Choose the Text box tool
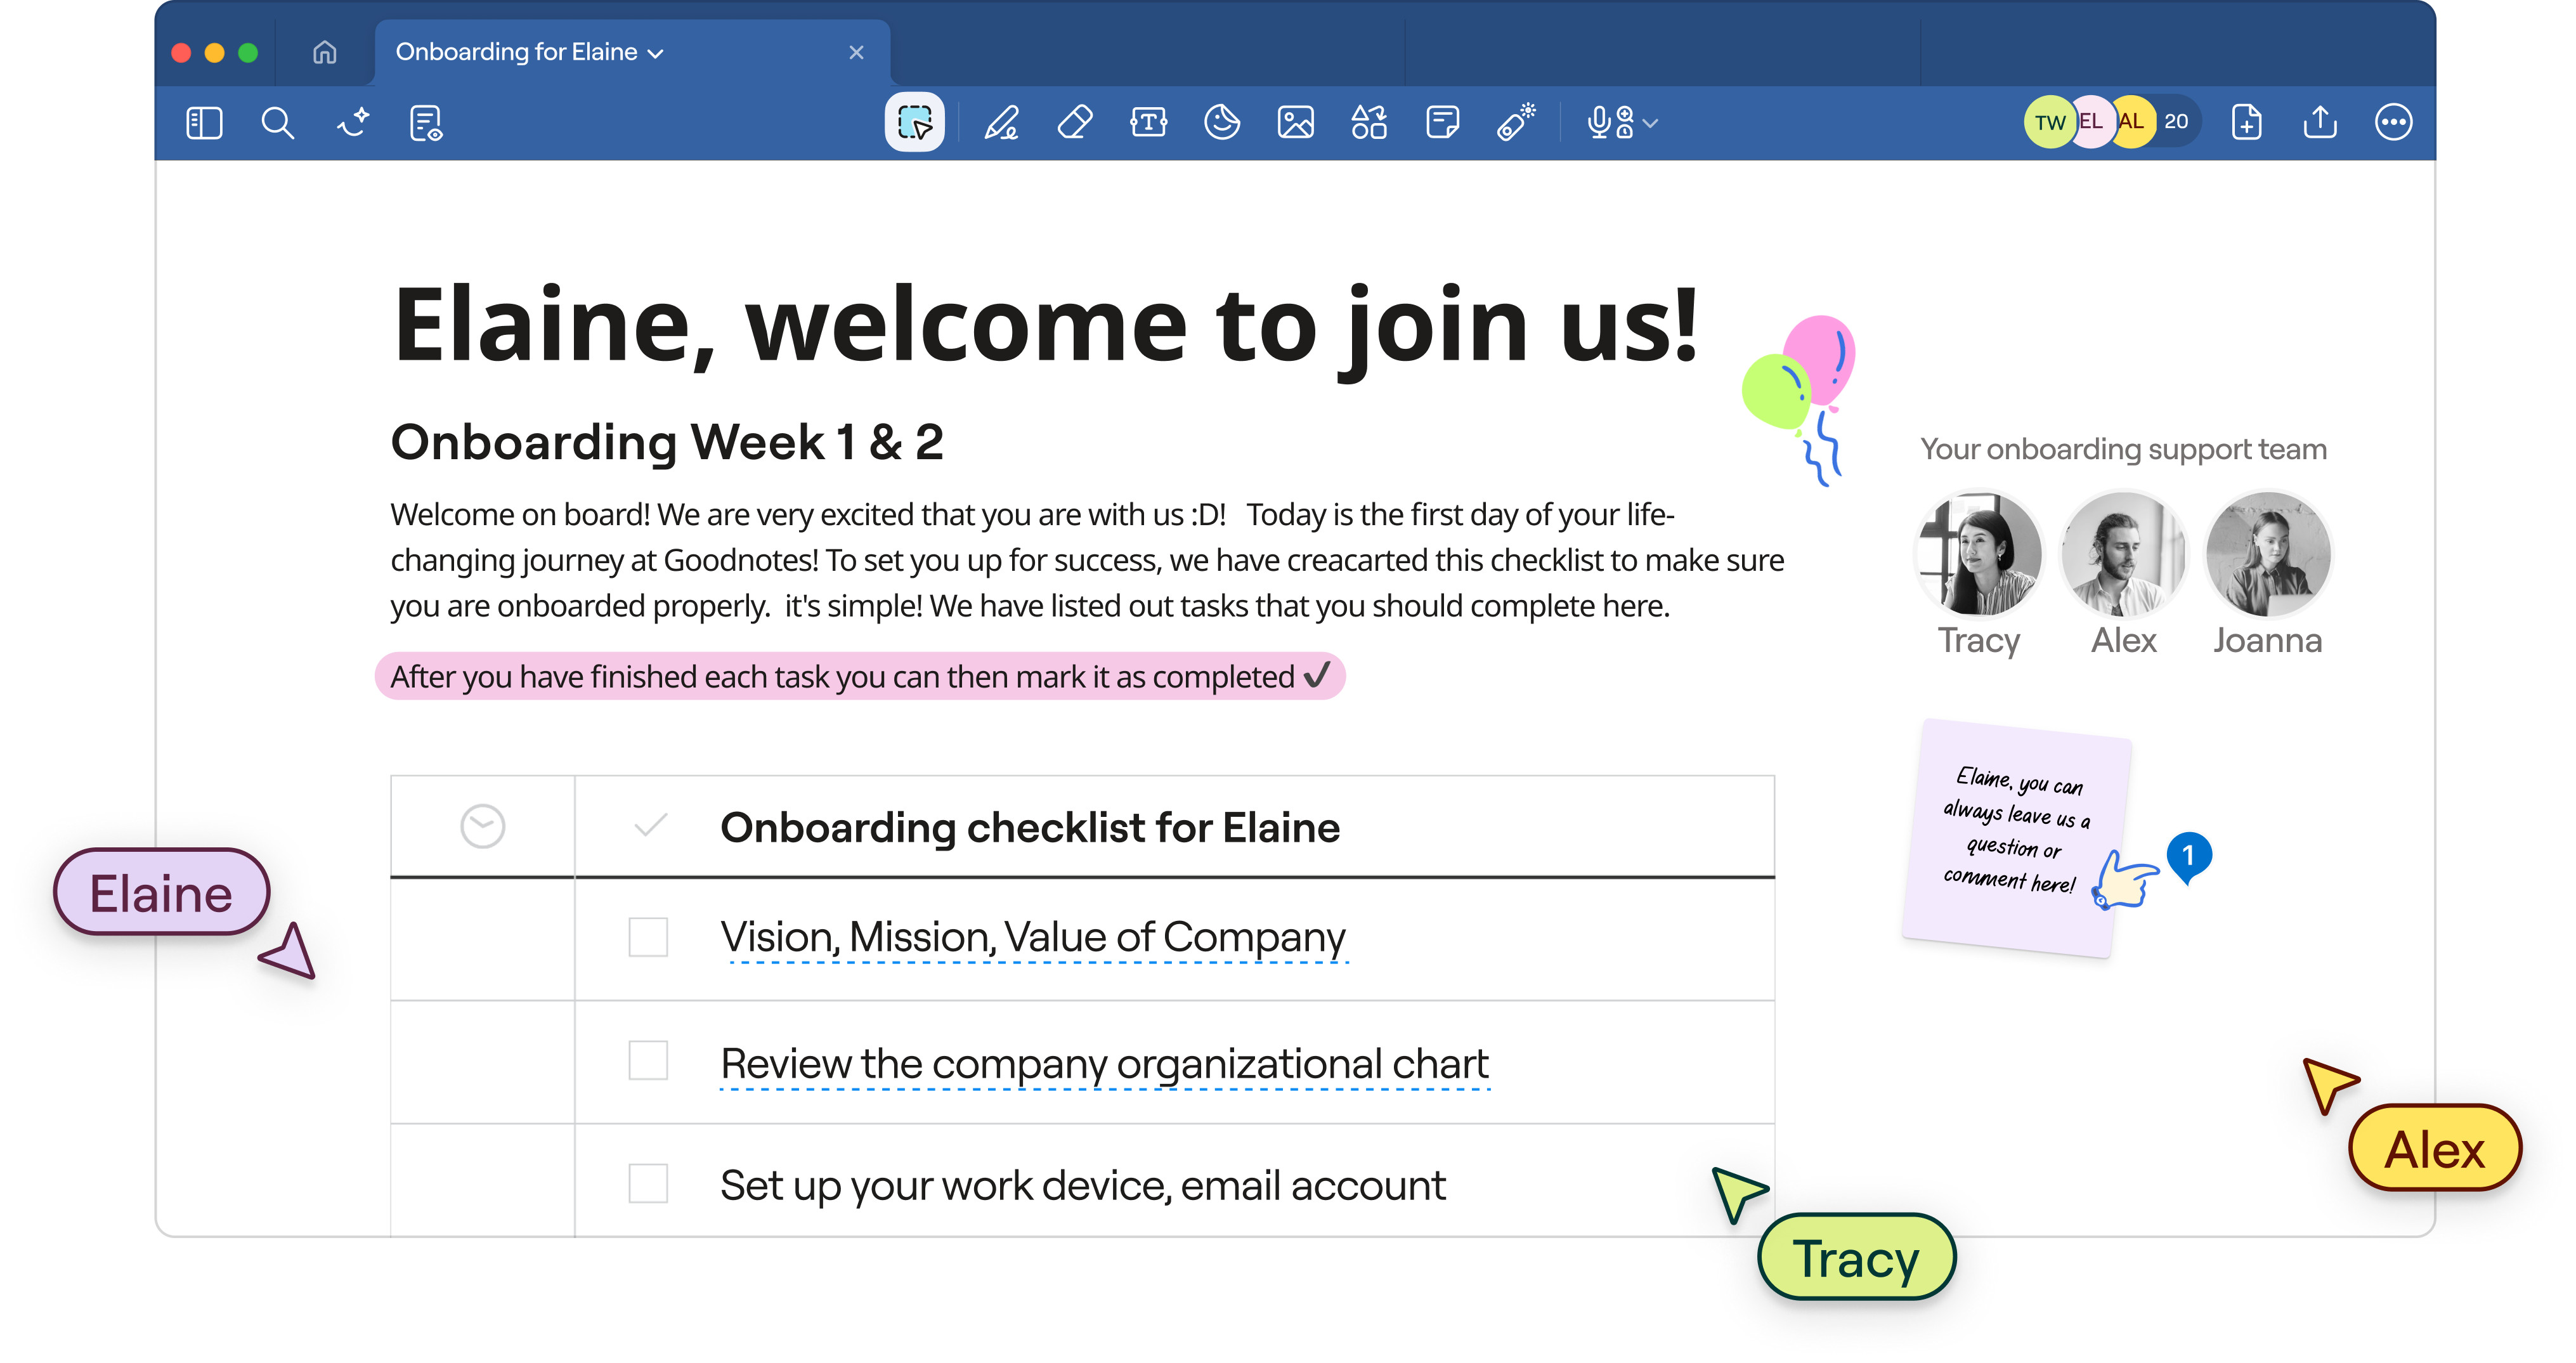2576x1363 pixels. click(x=1148, y=123)
